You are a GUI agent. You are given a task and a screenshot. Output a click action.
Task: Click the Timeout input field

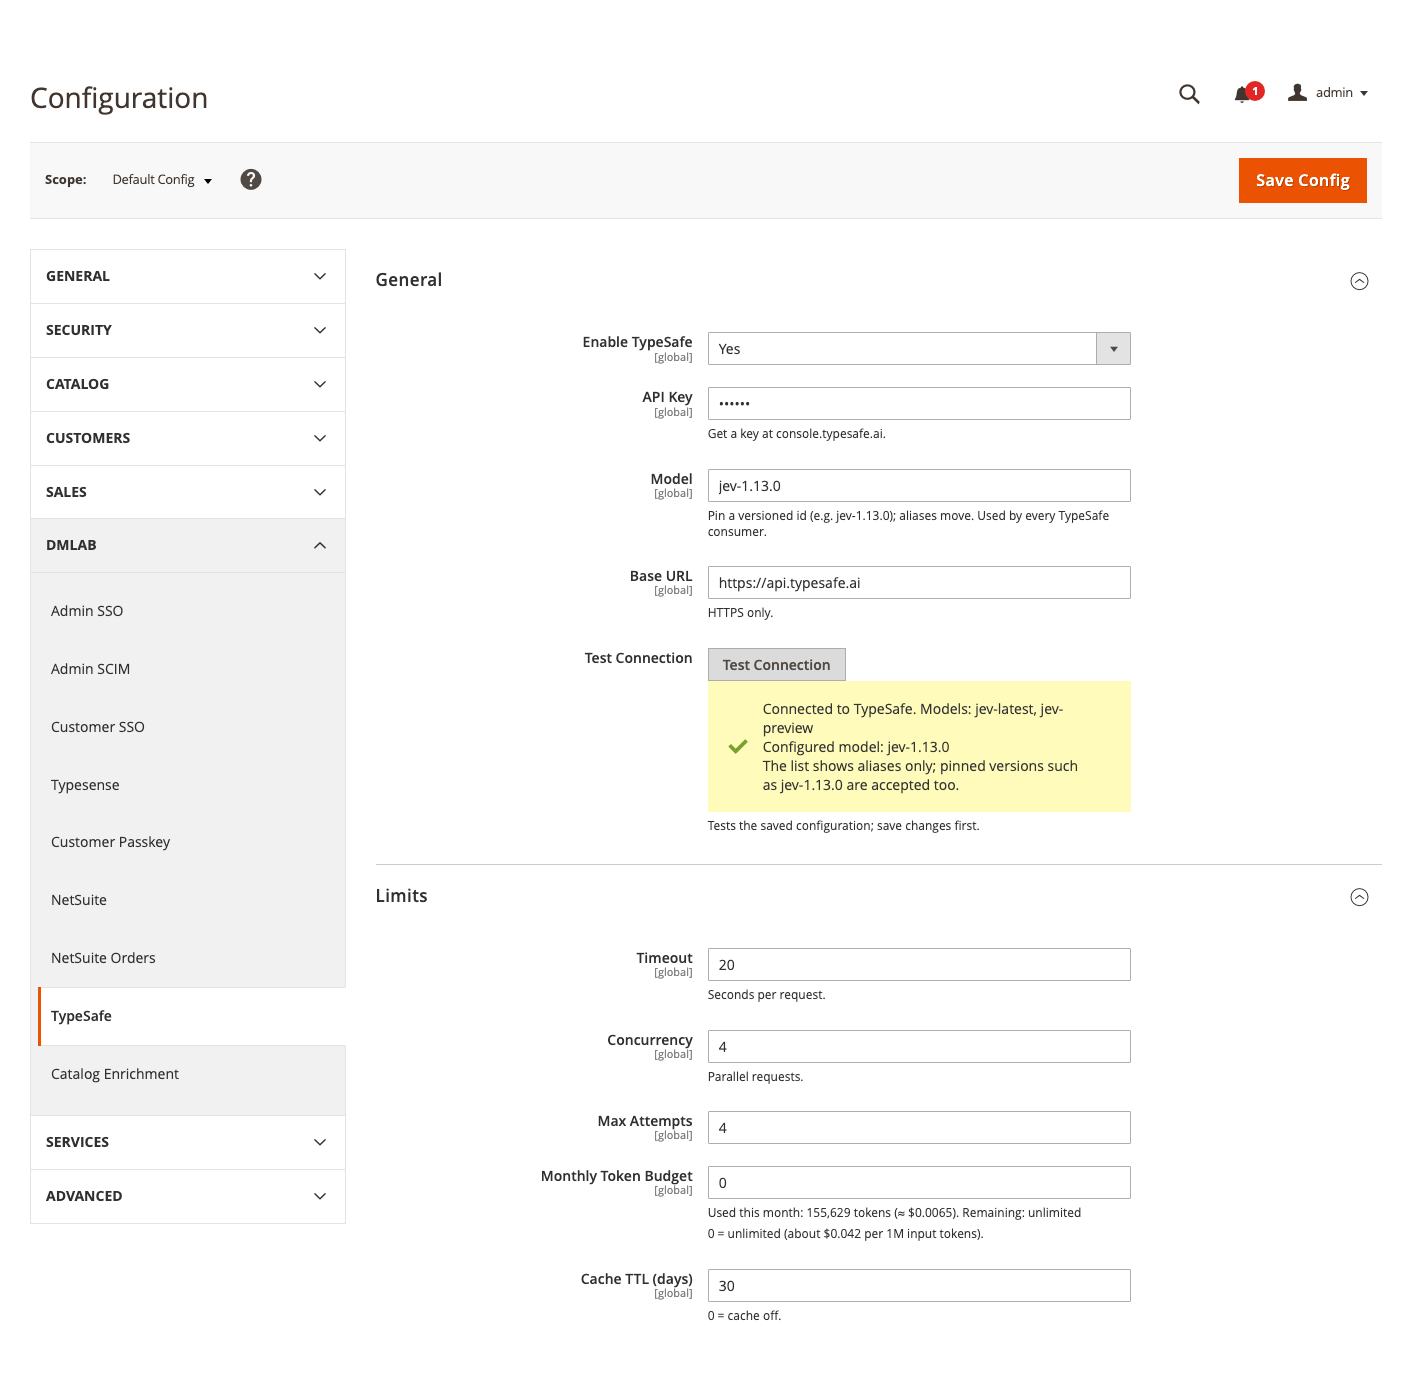(919, 965)
